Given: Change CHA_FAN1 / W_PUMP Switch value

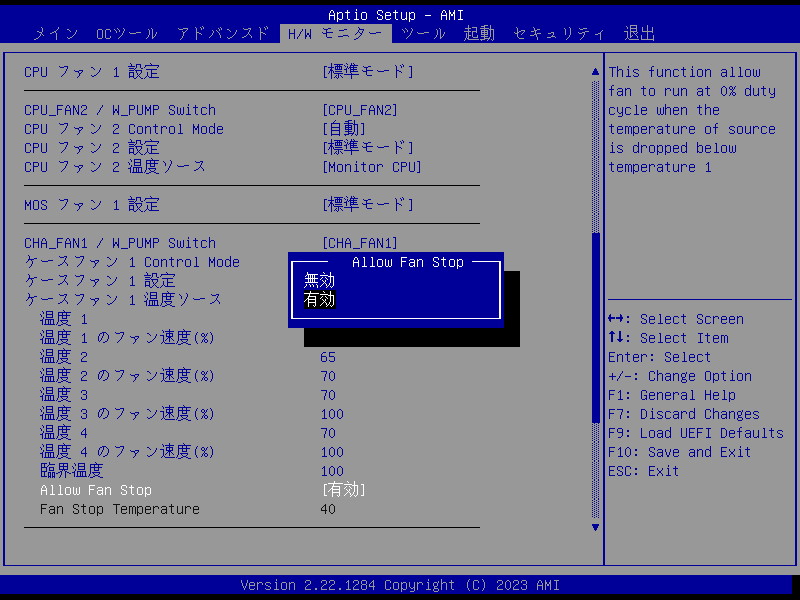Looking at the screenshot, I should 360,243.
